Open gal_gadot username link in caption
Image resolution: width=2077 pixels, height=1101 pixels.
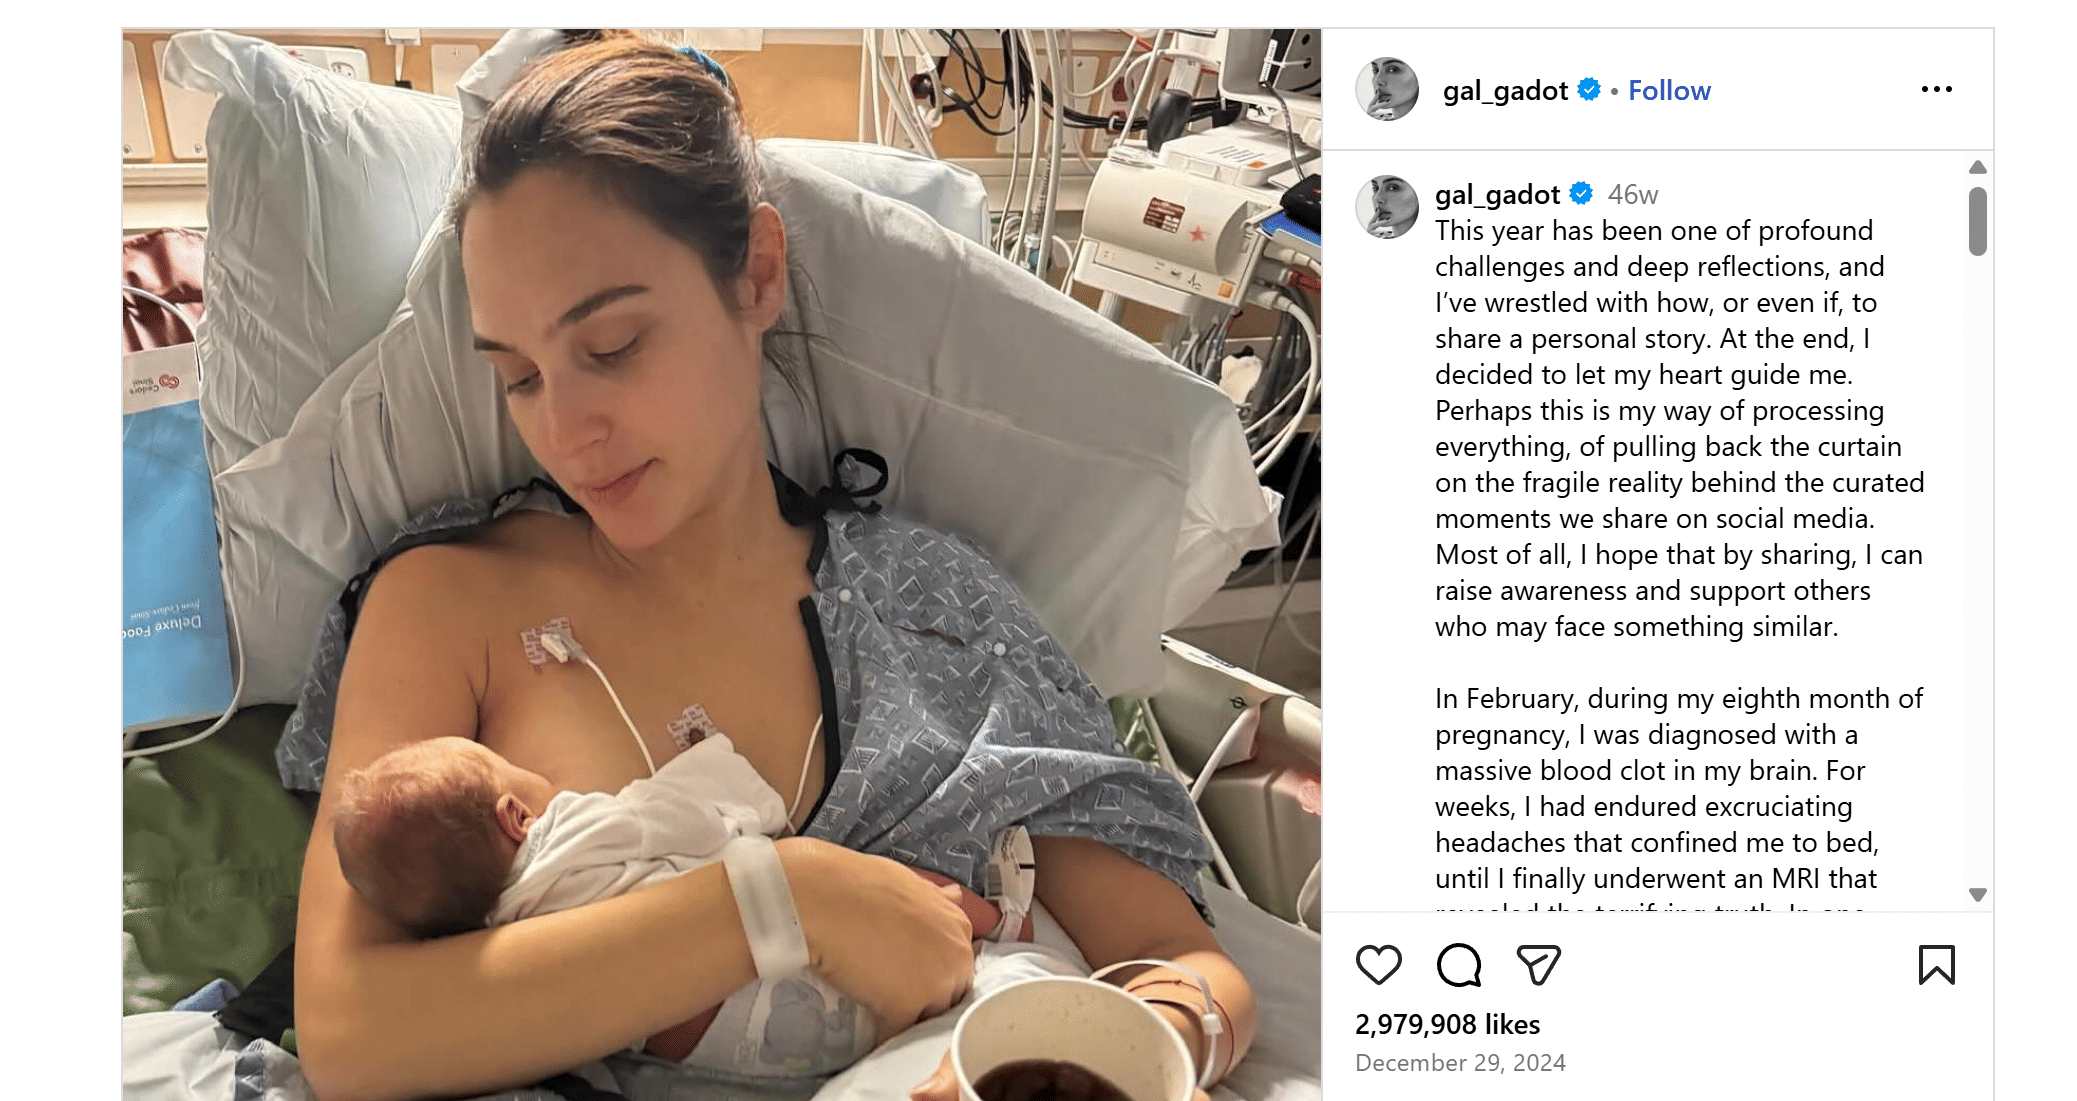[x=1497, y=194]
